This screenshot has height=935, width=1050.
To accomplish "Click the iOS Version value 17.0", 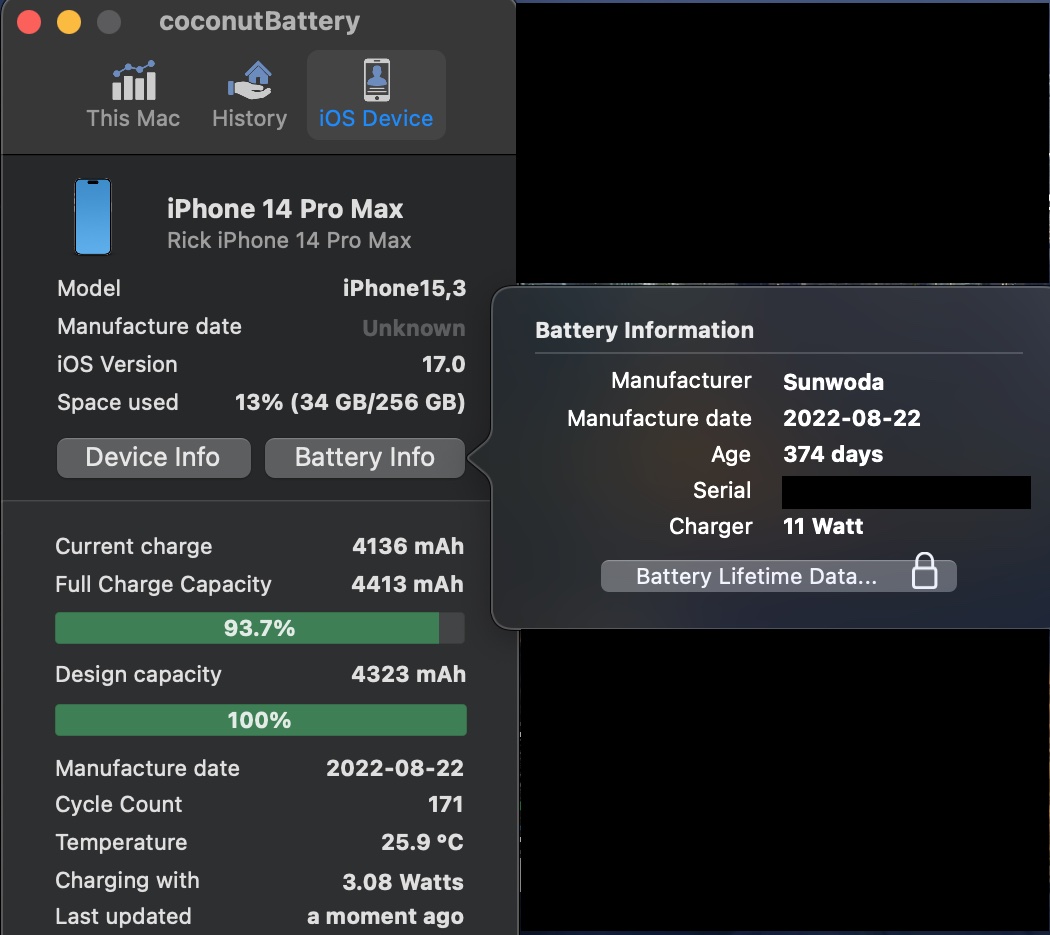I will pyautogui.click(x=443, y=364).
